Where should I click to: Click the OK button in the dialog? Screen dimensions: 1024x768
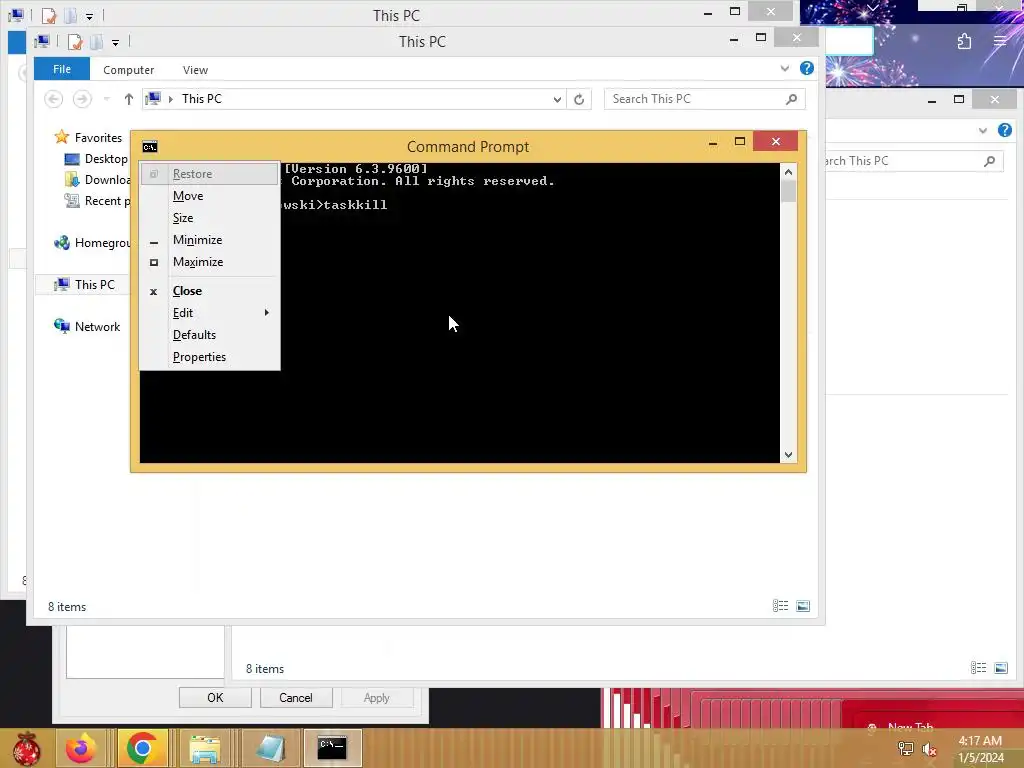click(x=215, y=697)
